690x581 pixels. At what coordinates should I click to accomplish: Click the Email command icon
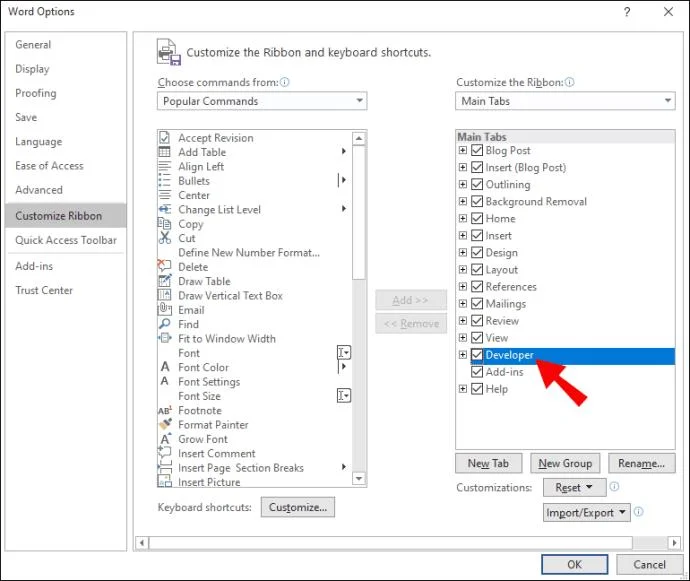pos(165,309)
